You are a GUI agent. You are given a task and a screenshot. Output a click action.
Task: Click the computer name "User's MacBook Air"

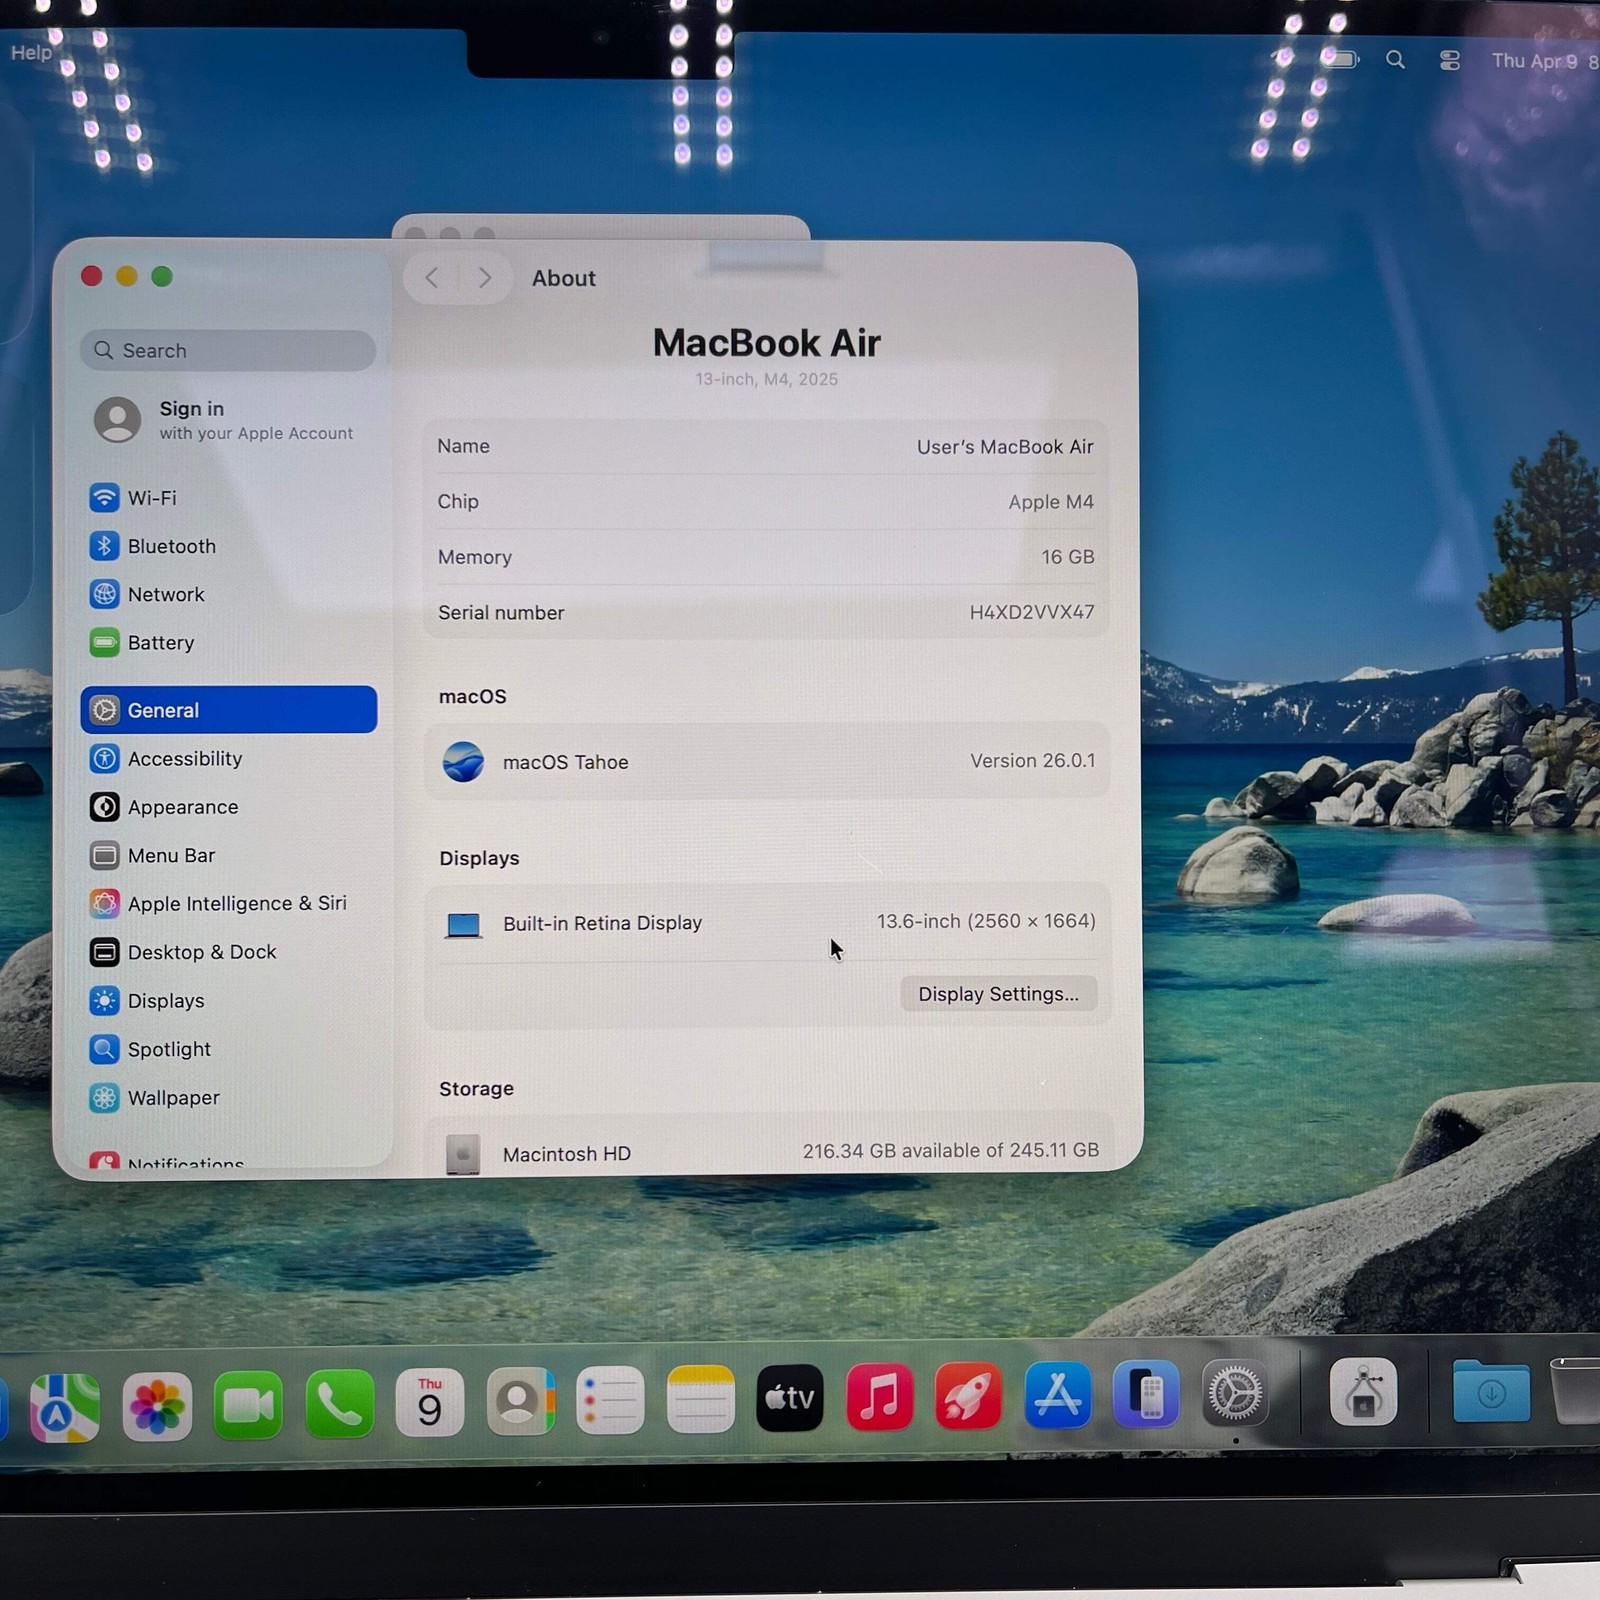[1005, 447]
